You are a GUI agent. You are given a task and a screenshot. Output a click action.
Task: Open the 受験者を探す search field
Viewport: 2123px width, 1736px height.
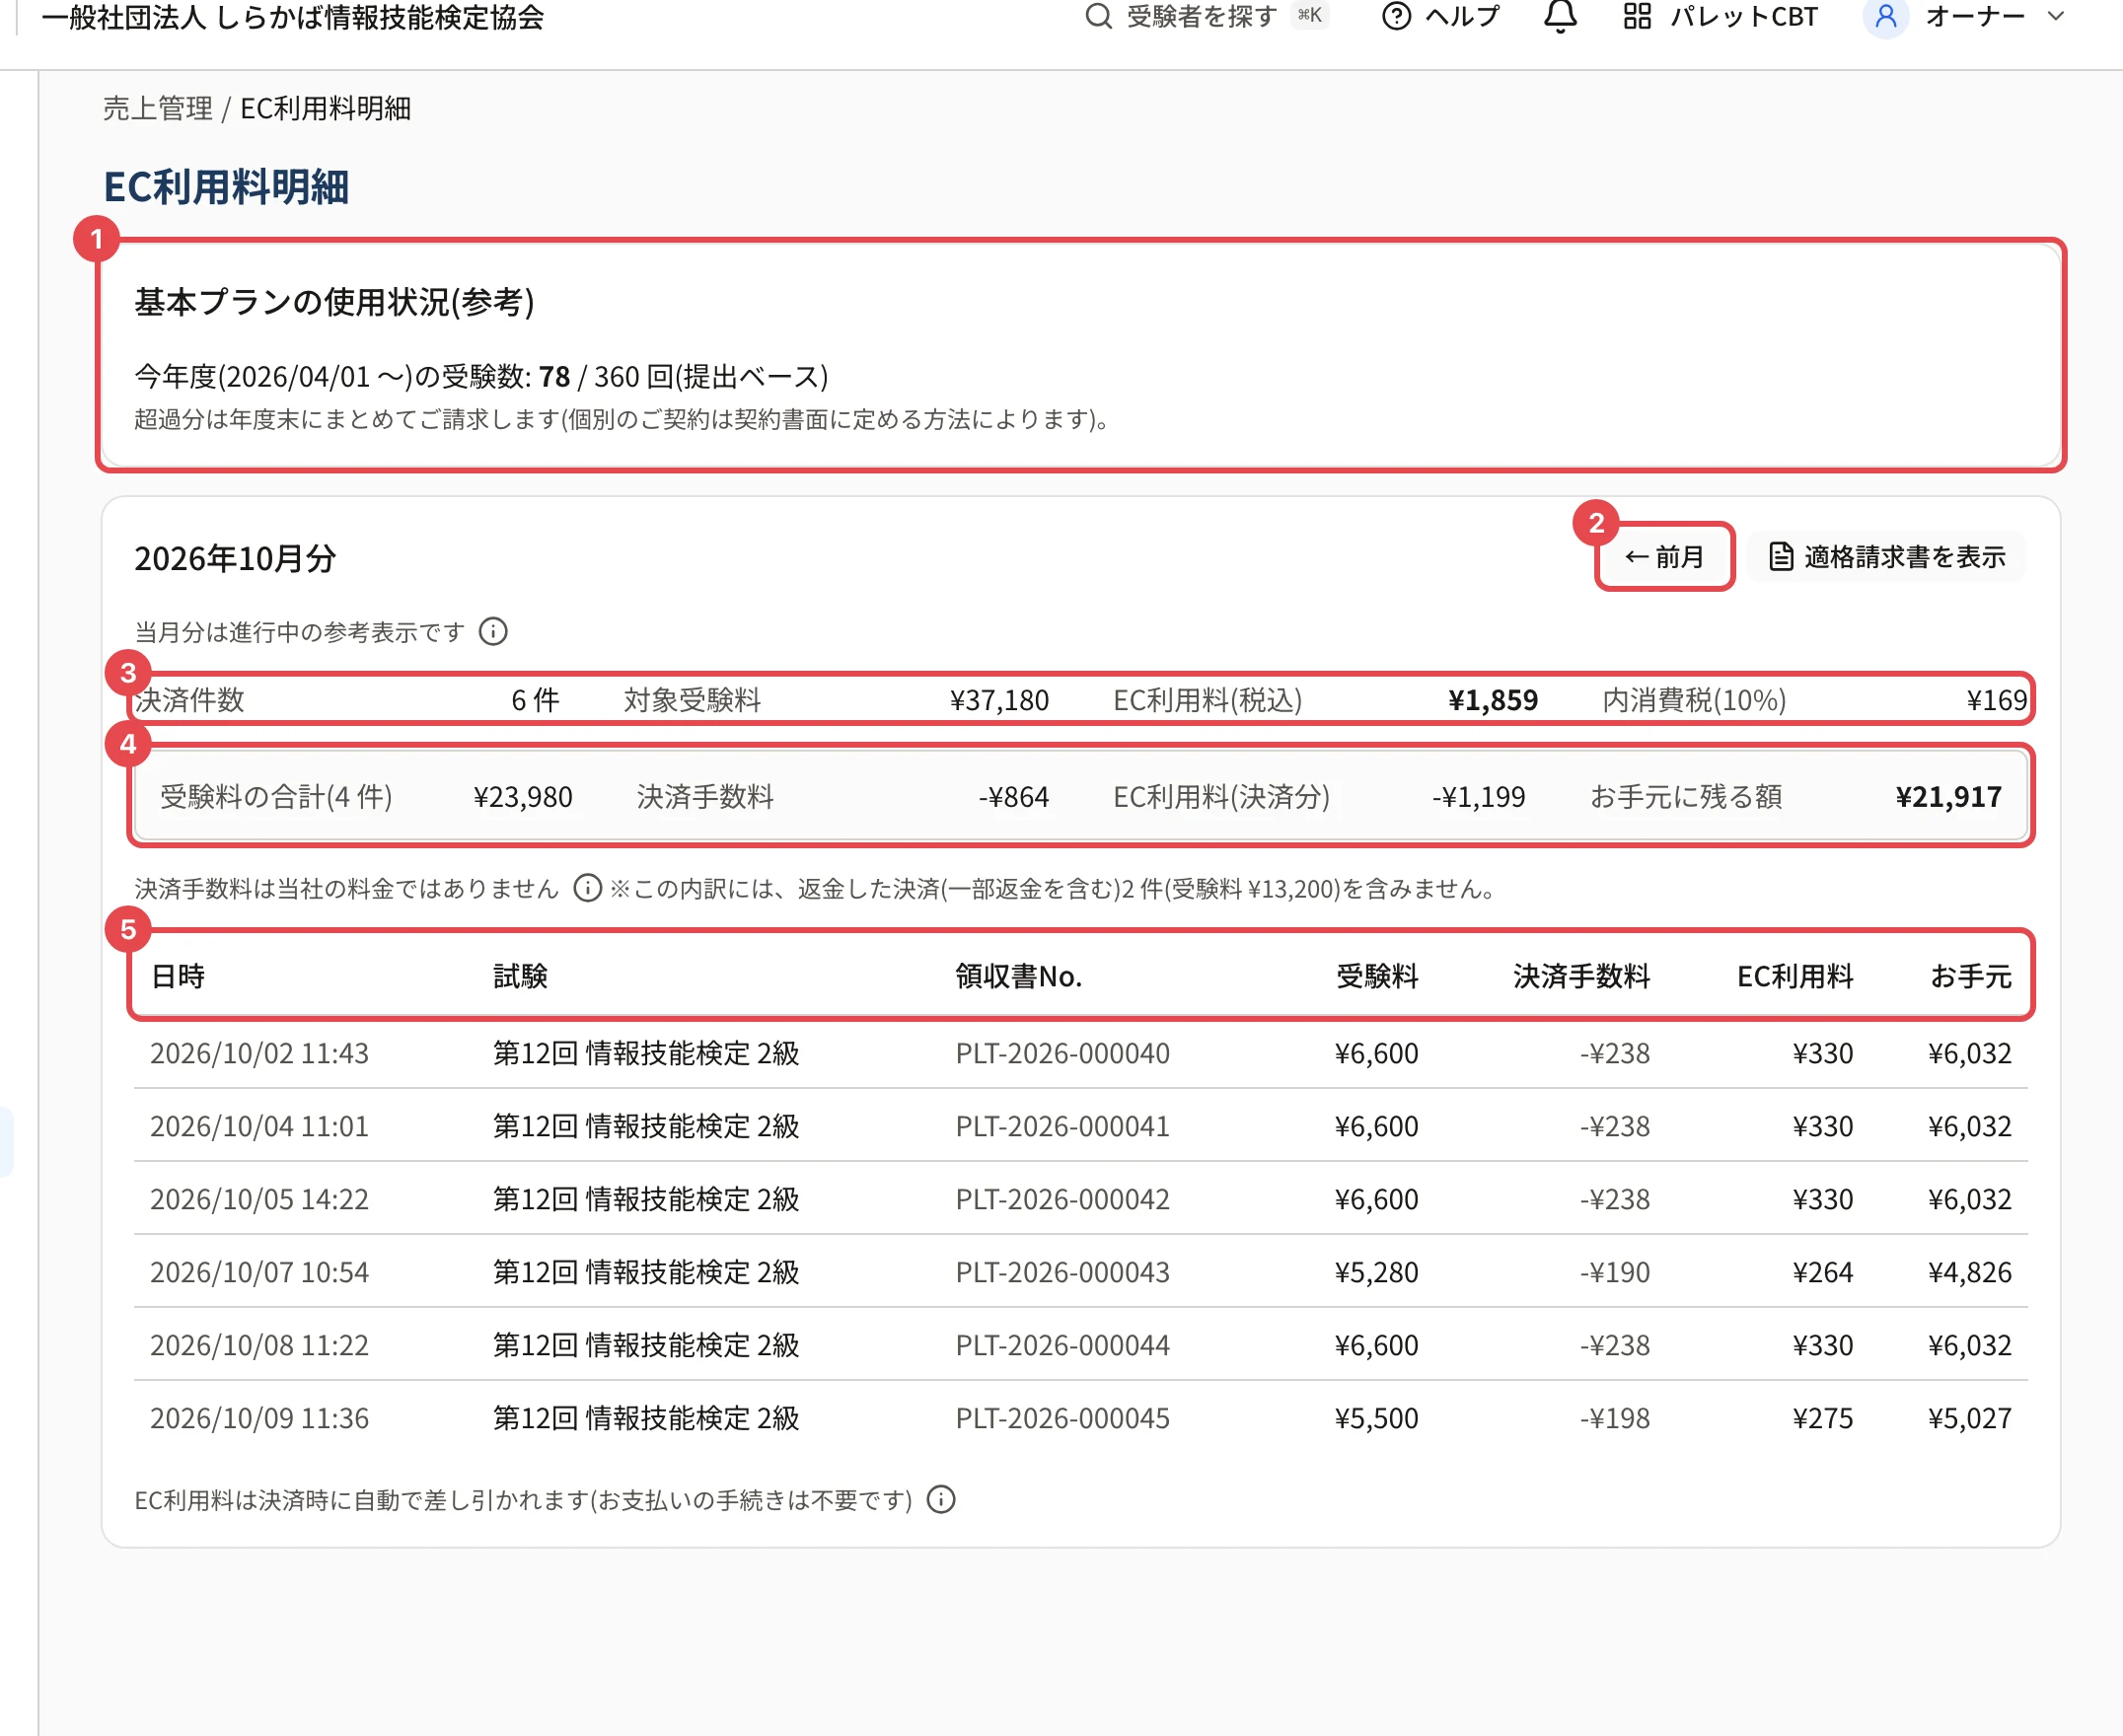point(1206,16)
